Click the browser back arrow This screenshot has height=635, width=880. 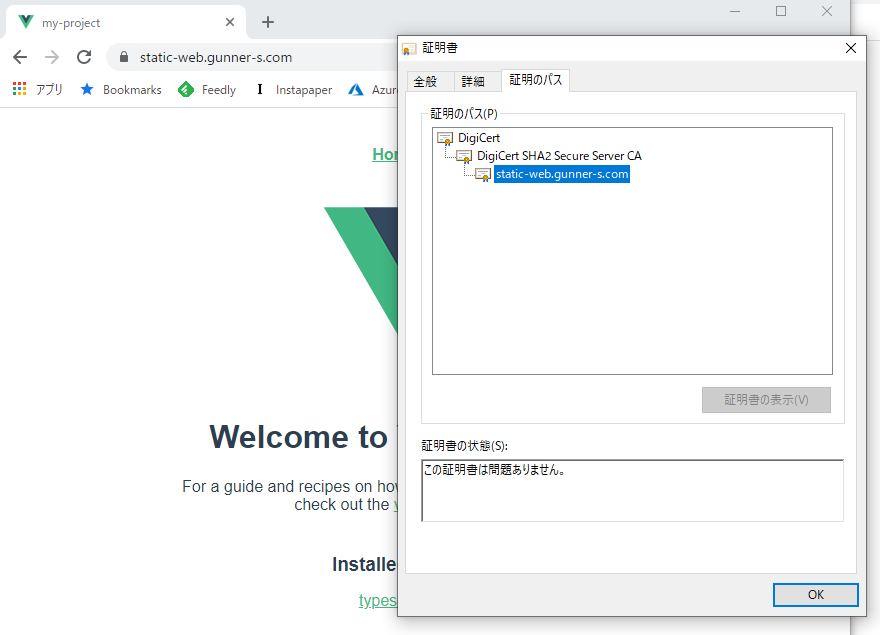pos(20,57)
